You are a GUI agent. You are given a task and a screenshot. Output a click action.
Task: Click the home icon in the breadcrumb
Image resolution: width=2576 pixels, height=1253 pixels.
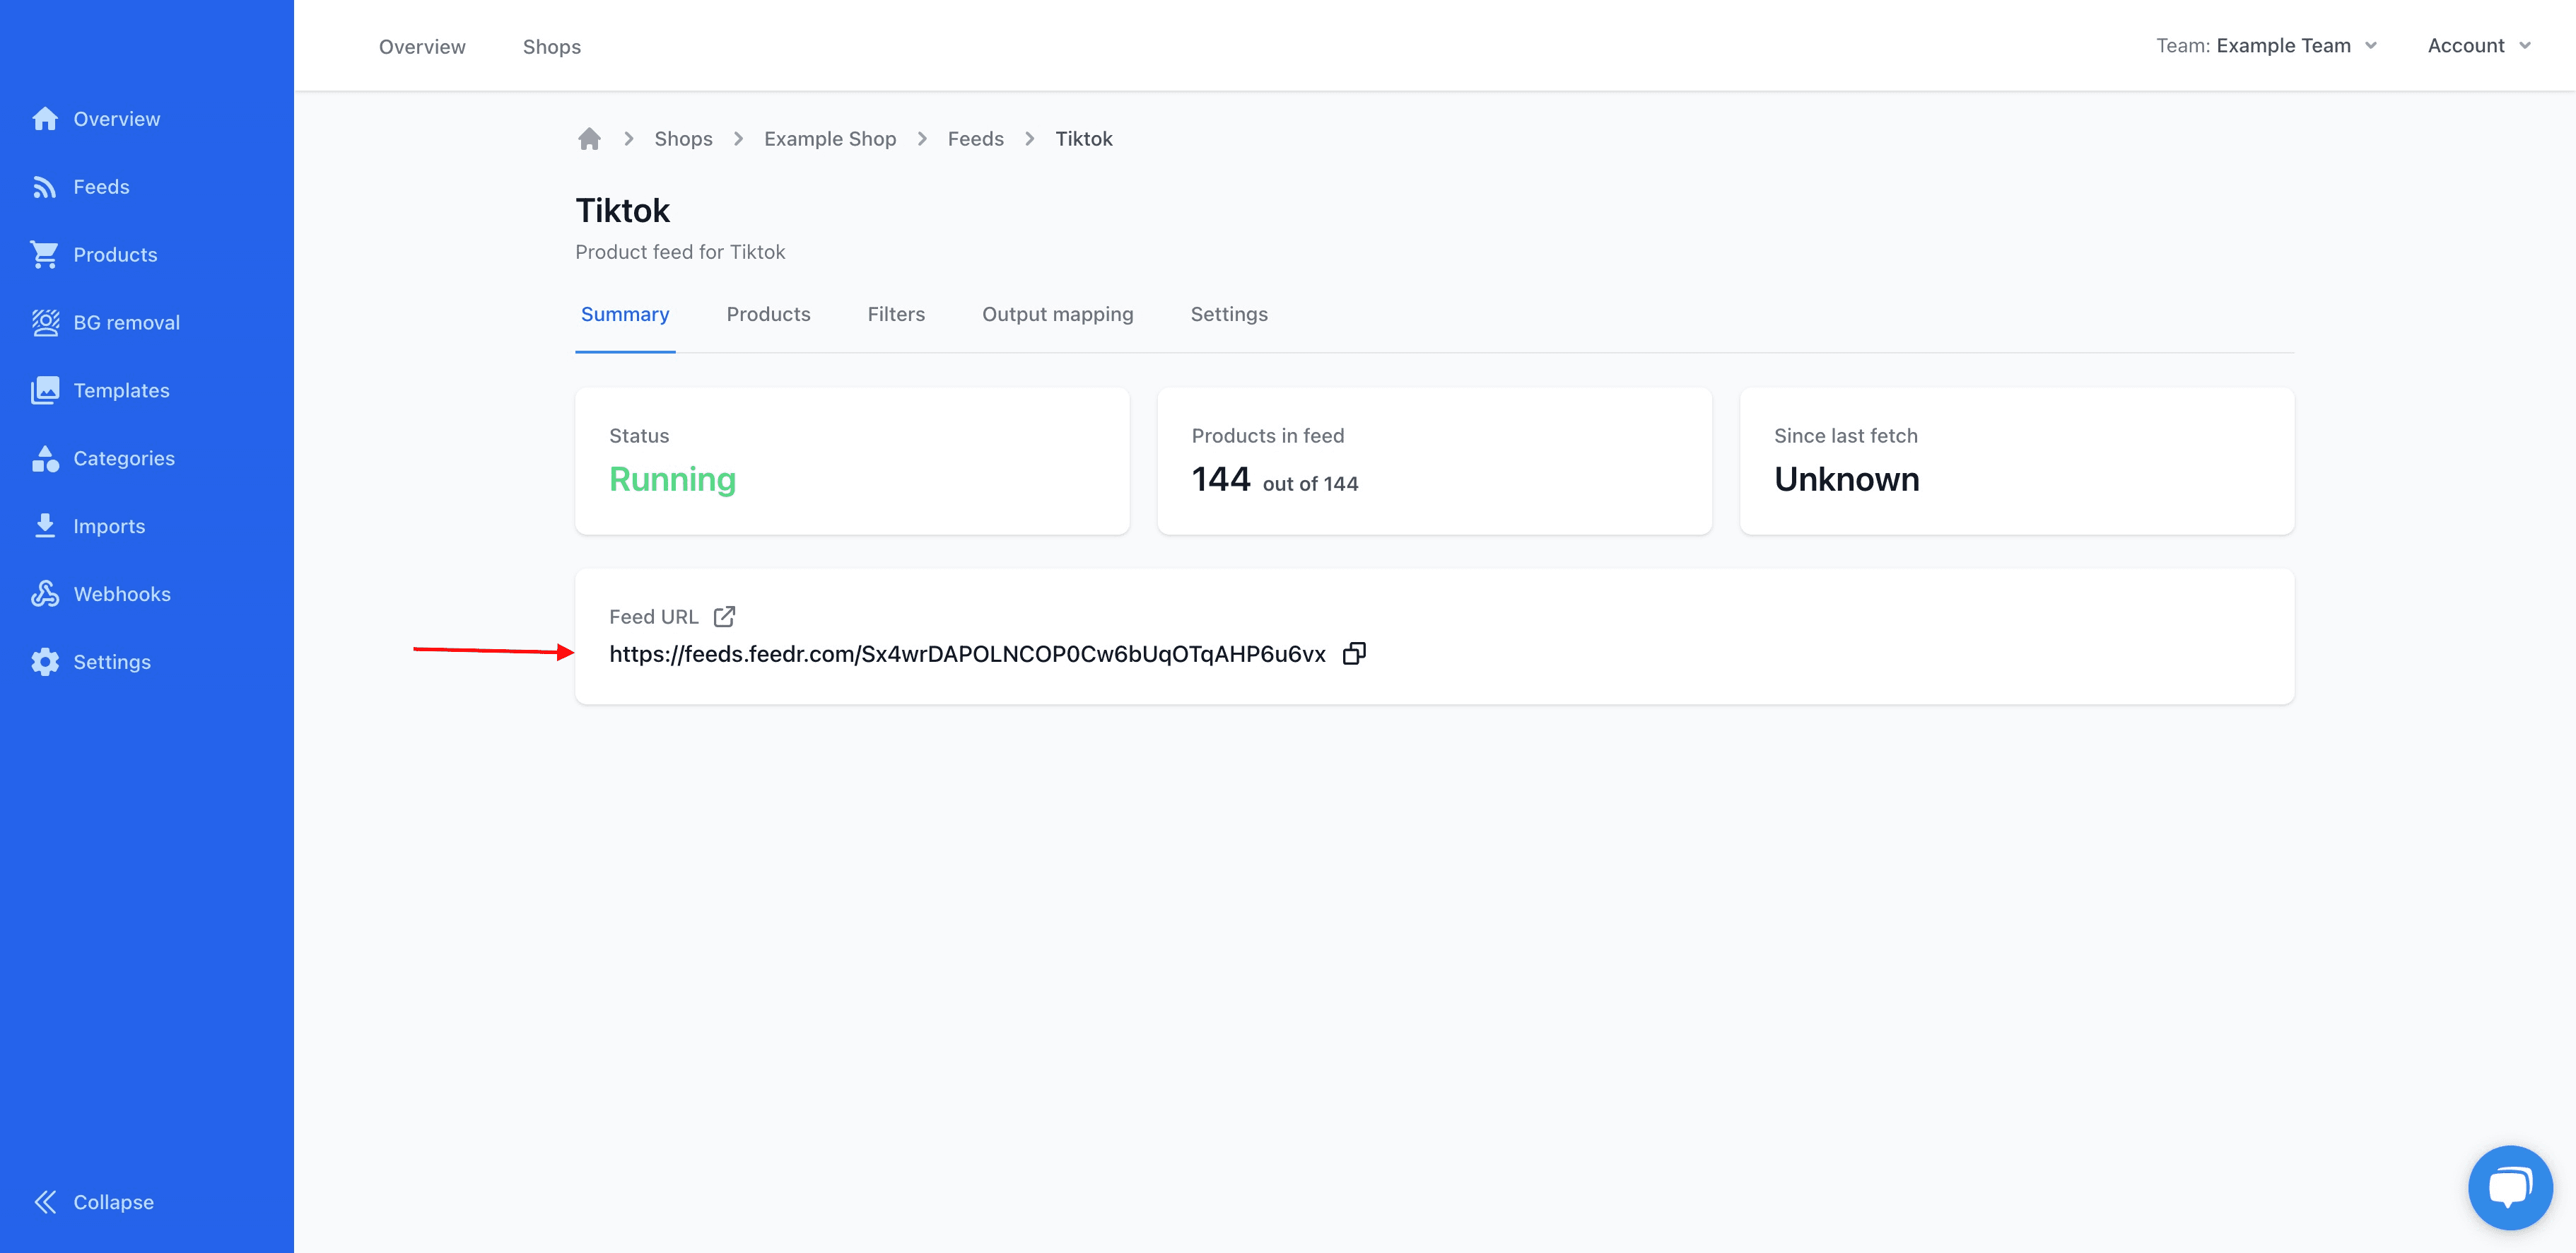pos(589,138)
